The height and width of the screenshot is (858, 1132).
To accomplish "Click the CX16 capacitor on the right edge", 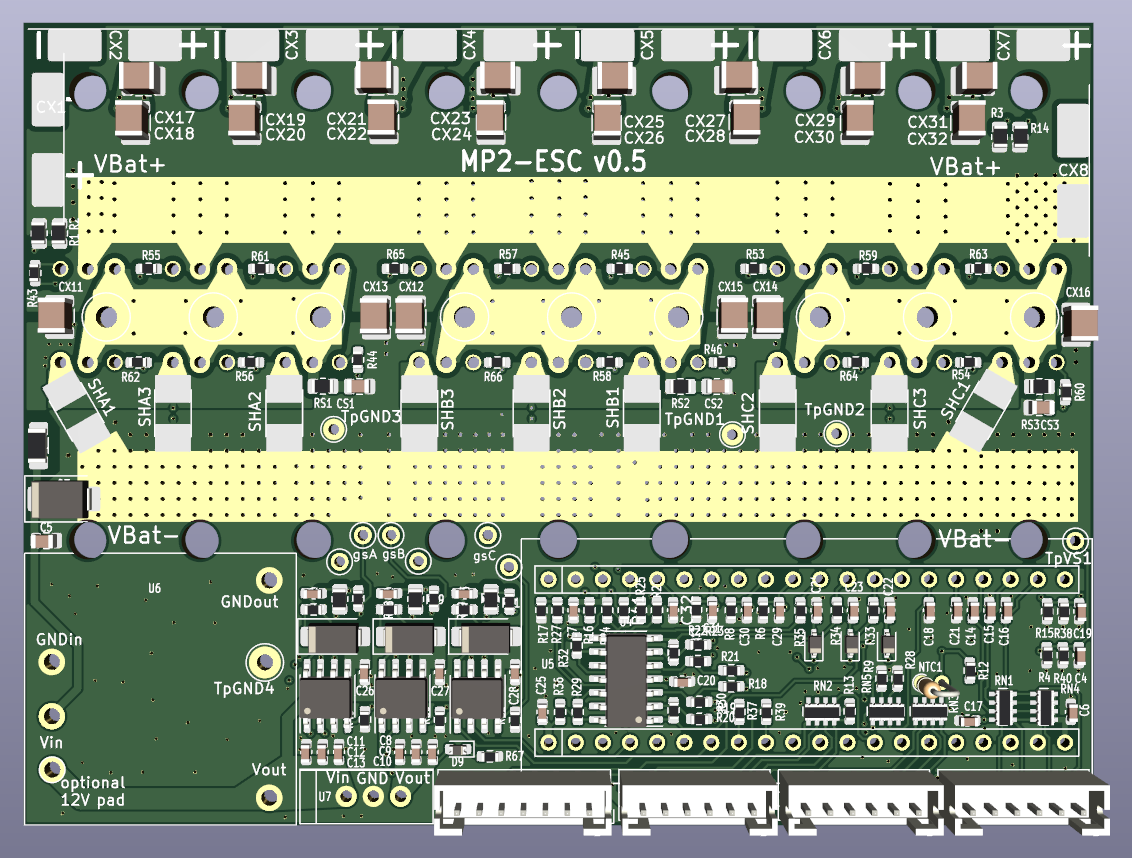I will pos(1079,321).
